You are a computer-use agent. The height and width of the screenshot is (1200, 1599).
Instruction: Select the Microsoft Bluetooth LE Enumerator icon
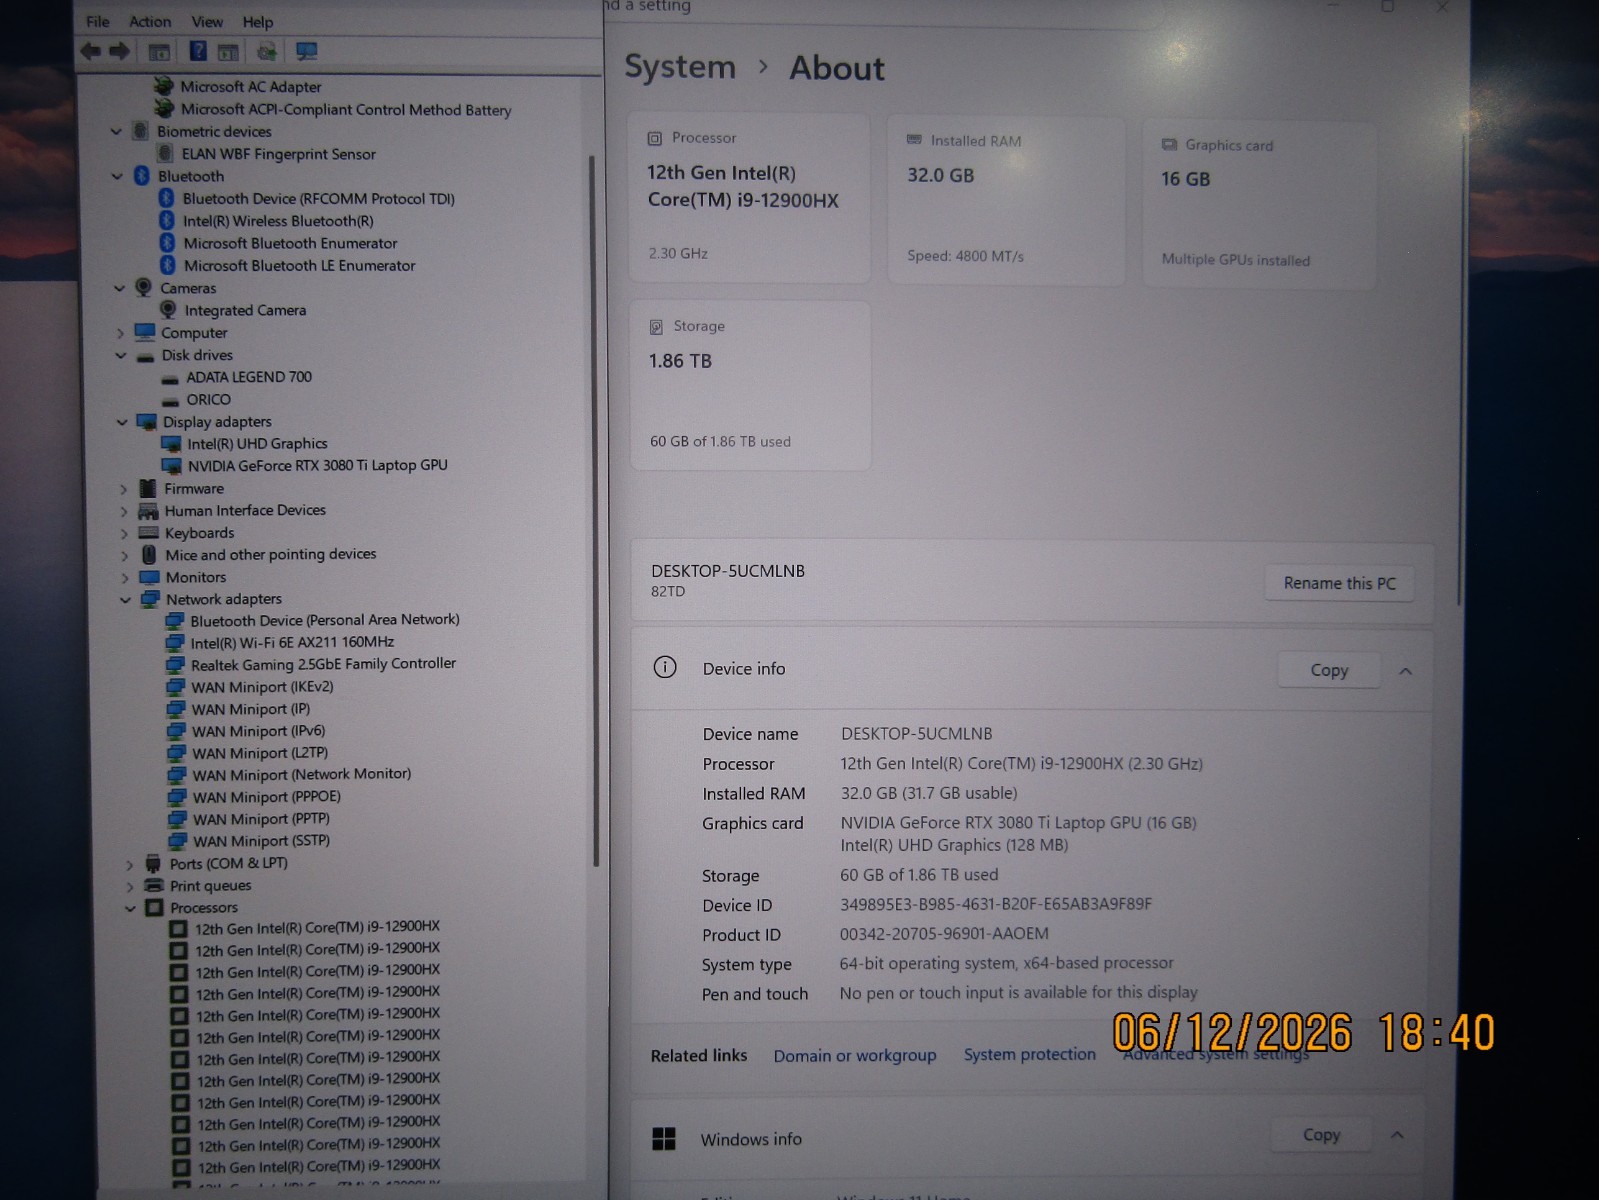coord(167,265)
